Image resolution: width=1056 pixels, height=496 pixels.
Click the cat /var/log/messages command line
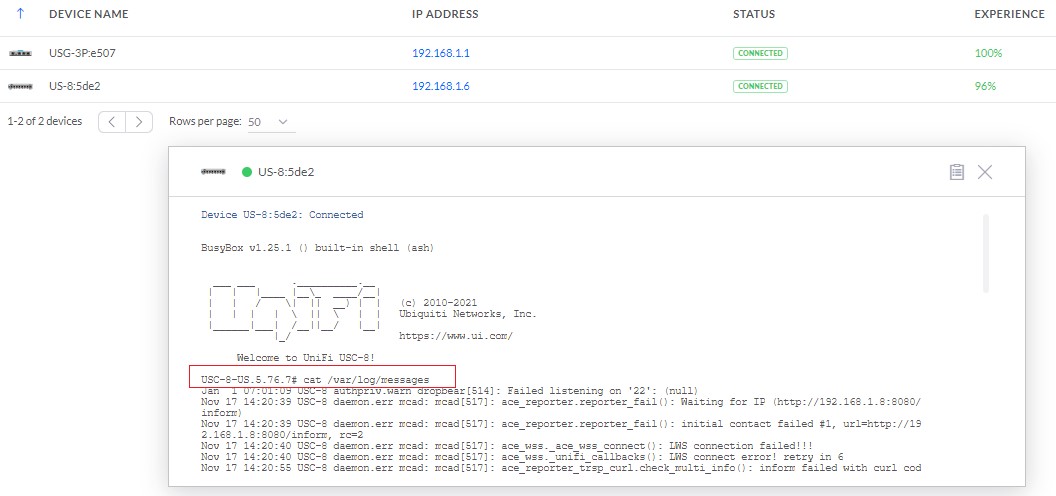click(315, 380)
